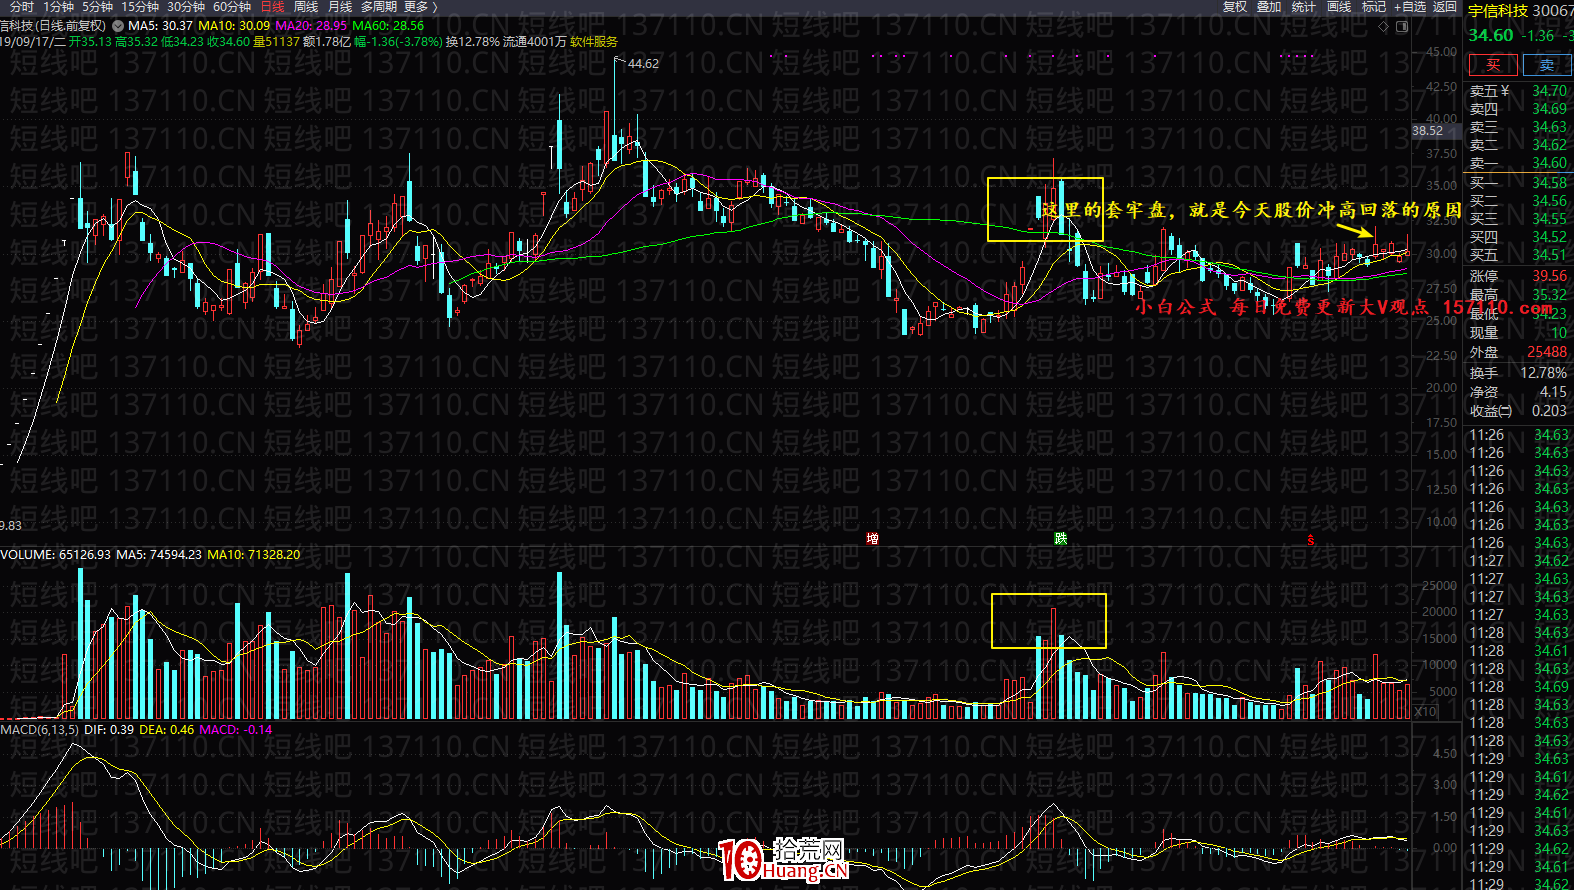Open the MA indicator round dropdown icon
The width and height of the screenshot is (1574, 890).
(119, 26)
